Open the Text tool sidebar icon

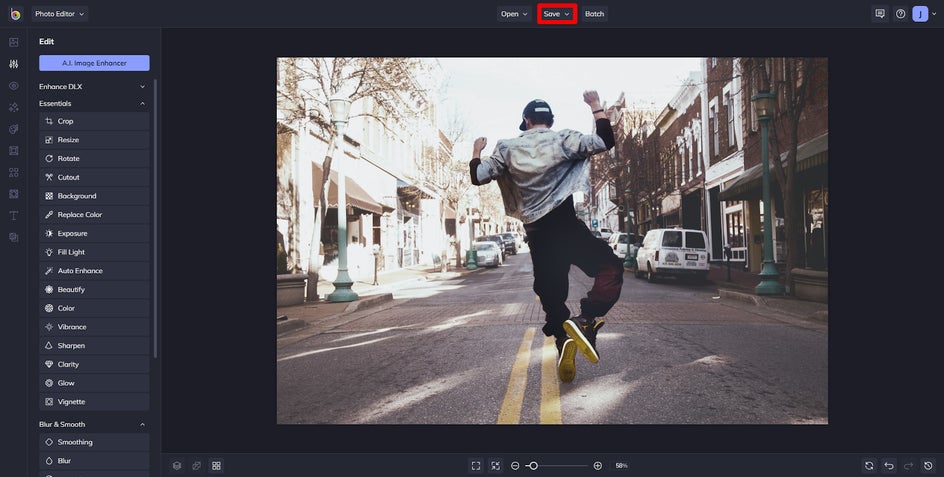(14, 216)
